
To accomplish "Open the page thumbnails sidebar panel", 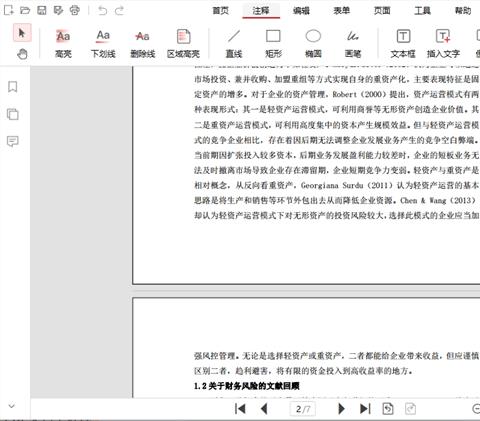I will point(13,114).
